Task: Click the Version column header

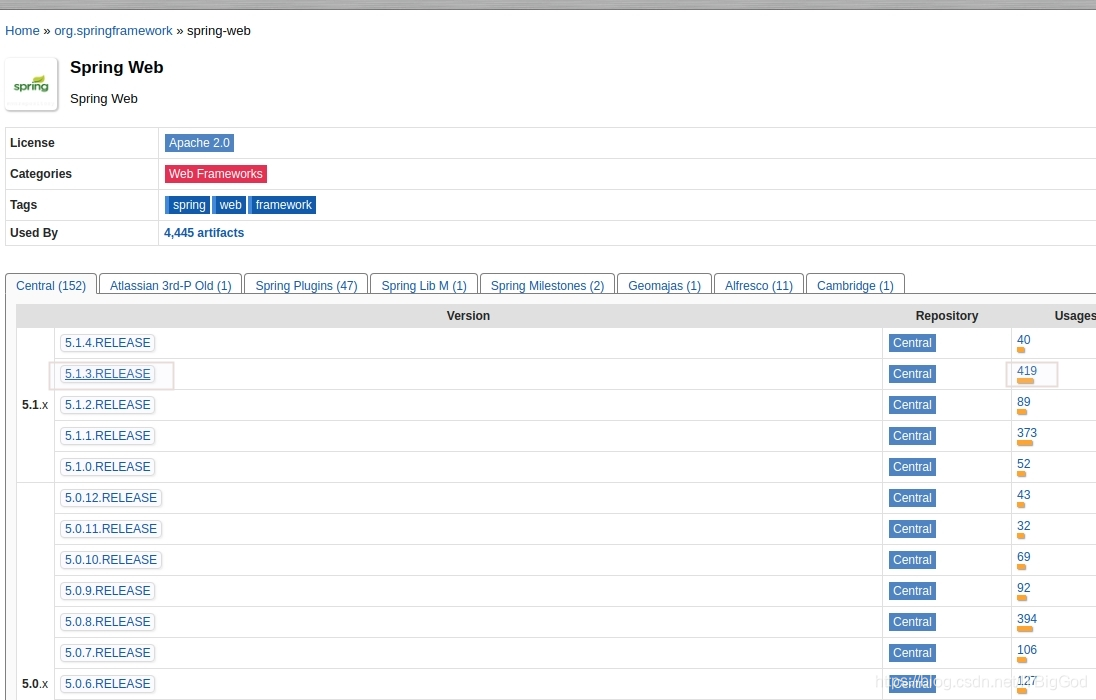Action: tap(468, 316)
